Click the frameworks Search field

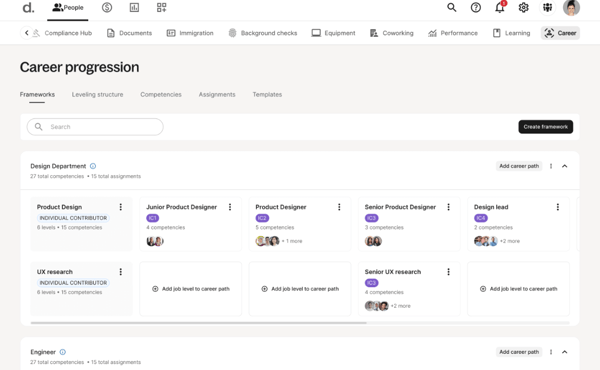95,127
